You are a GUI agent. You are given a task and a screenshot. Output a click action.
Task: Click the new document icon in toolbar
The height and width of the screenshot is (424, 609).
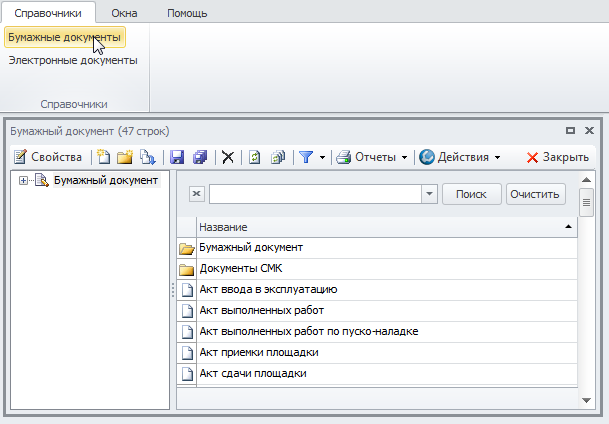coord(103,157)
